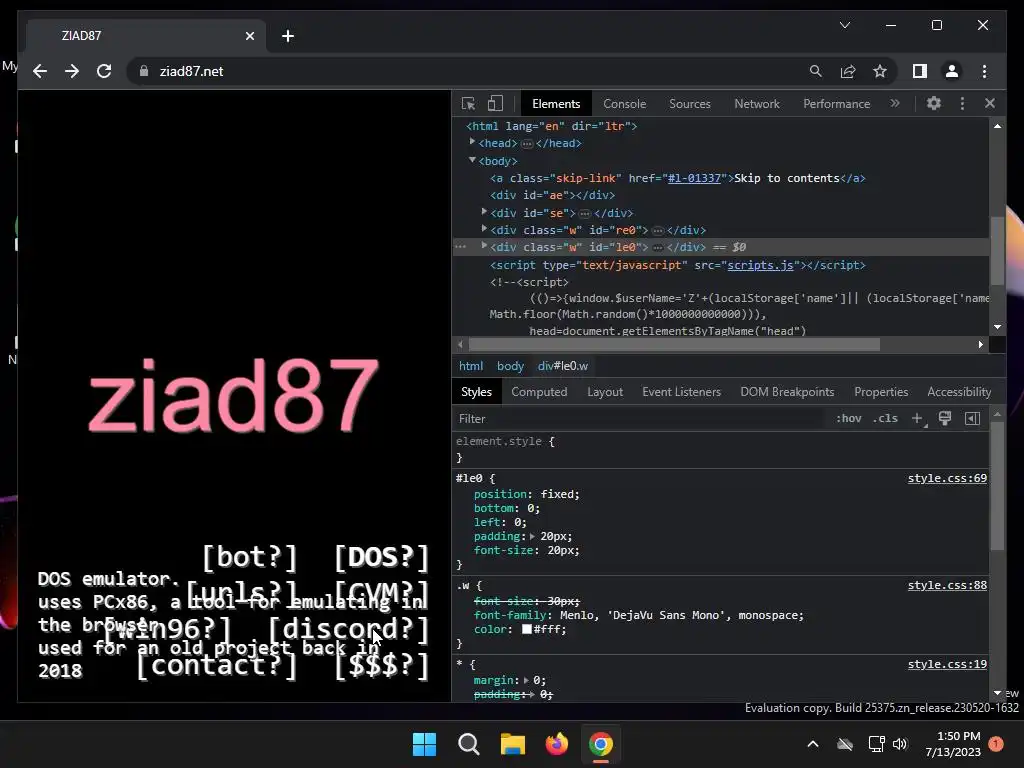Screen dimensions: 1024x768
Task: Open the Properties pane tab
Action: pyautogui.click(x=881, y=392)
